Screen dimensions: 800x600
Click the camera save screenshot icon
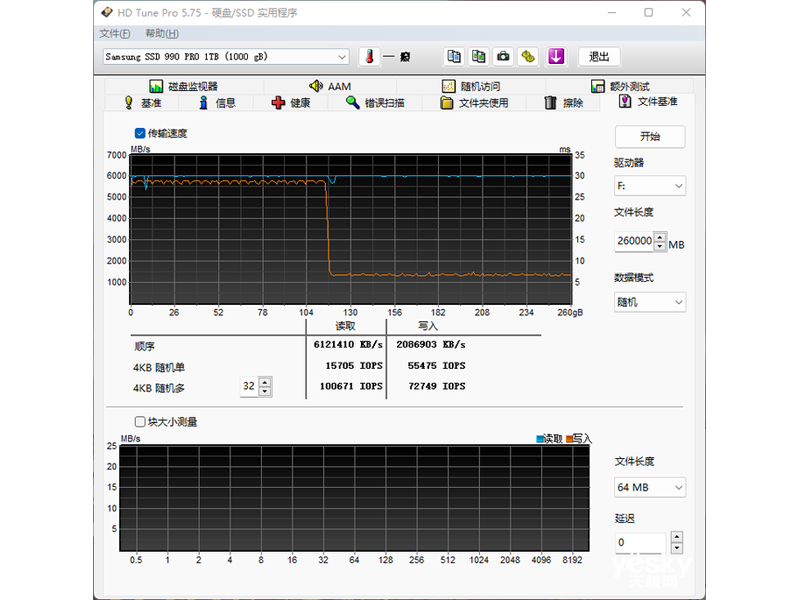504,57
